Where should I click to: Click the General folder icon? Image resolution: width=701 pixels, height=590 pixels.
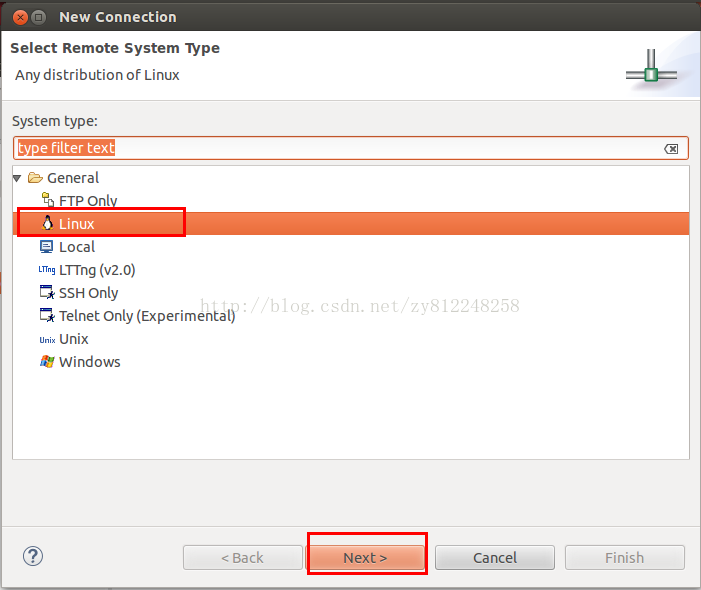tap(35, 178)
